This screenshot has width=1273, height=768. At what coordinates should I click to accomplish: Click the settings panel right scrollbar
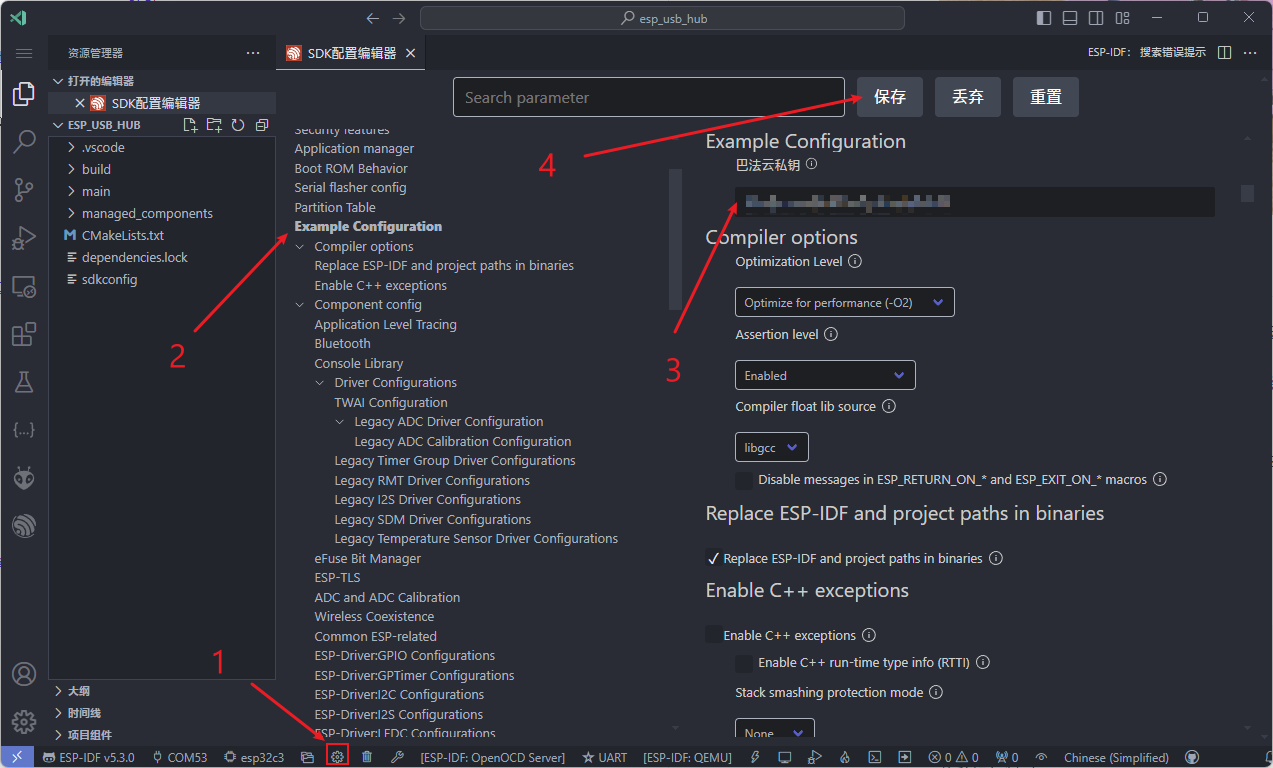[x=1247, y=193]
